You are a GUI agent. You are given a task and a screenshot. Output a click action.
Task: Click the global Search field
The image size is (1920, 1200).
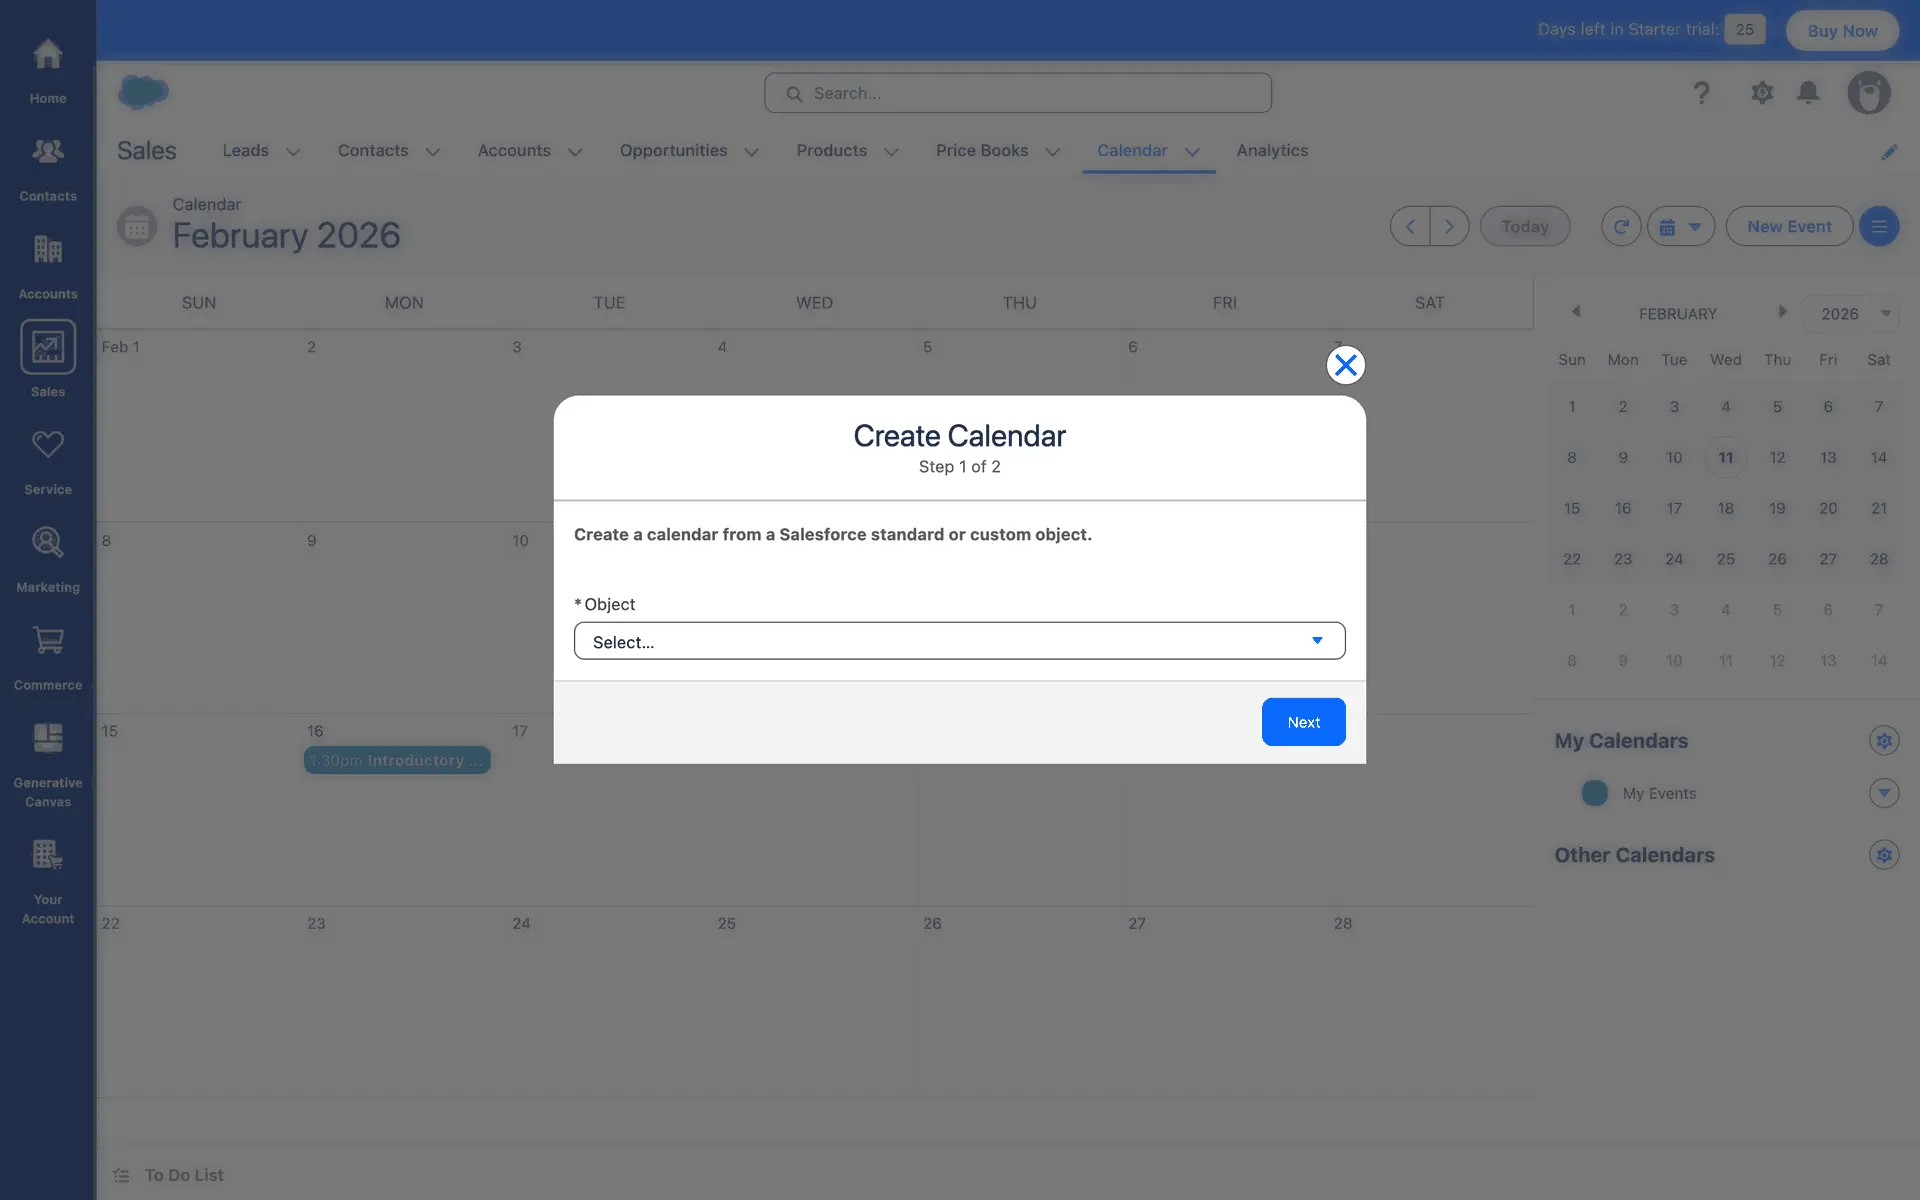pyautogui.click(x=1018, y=93)
